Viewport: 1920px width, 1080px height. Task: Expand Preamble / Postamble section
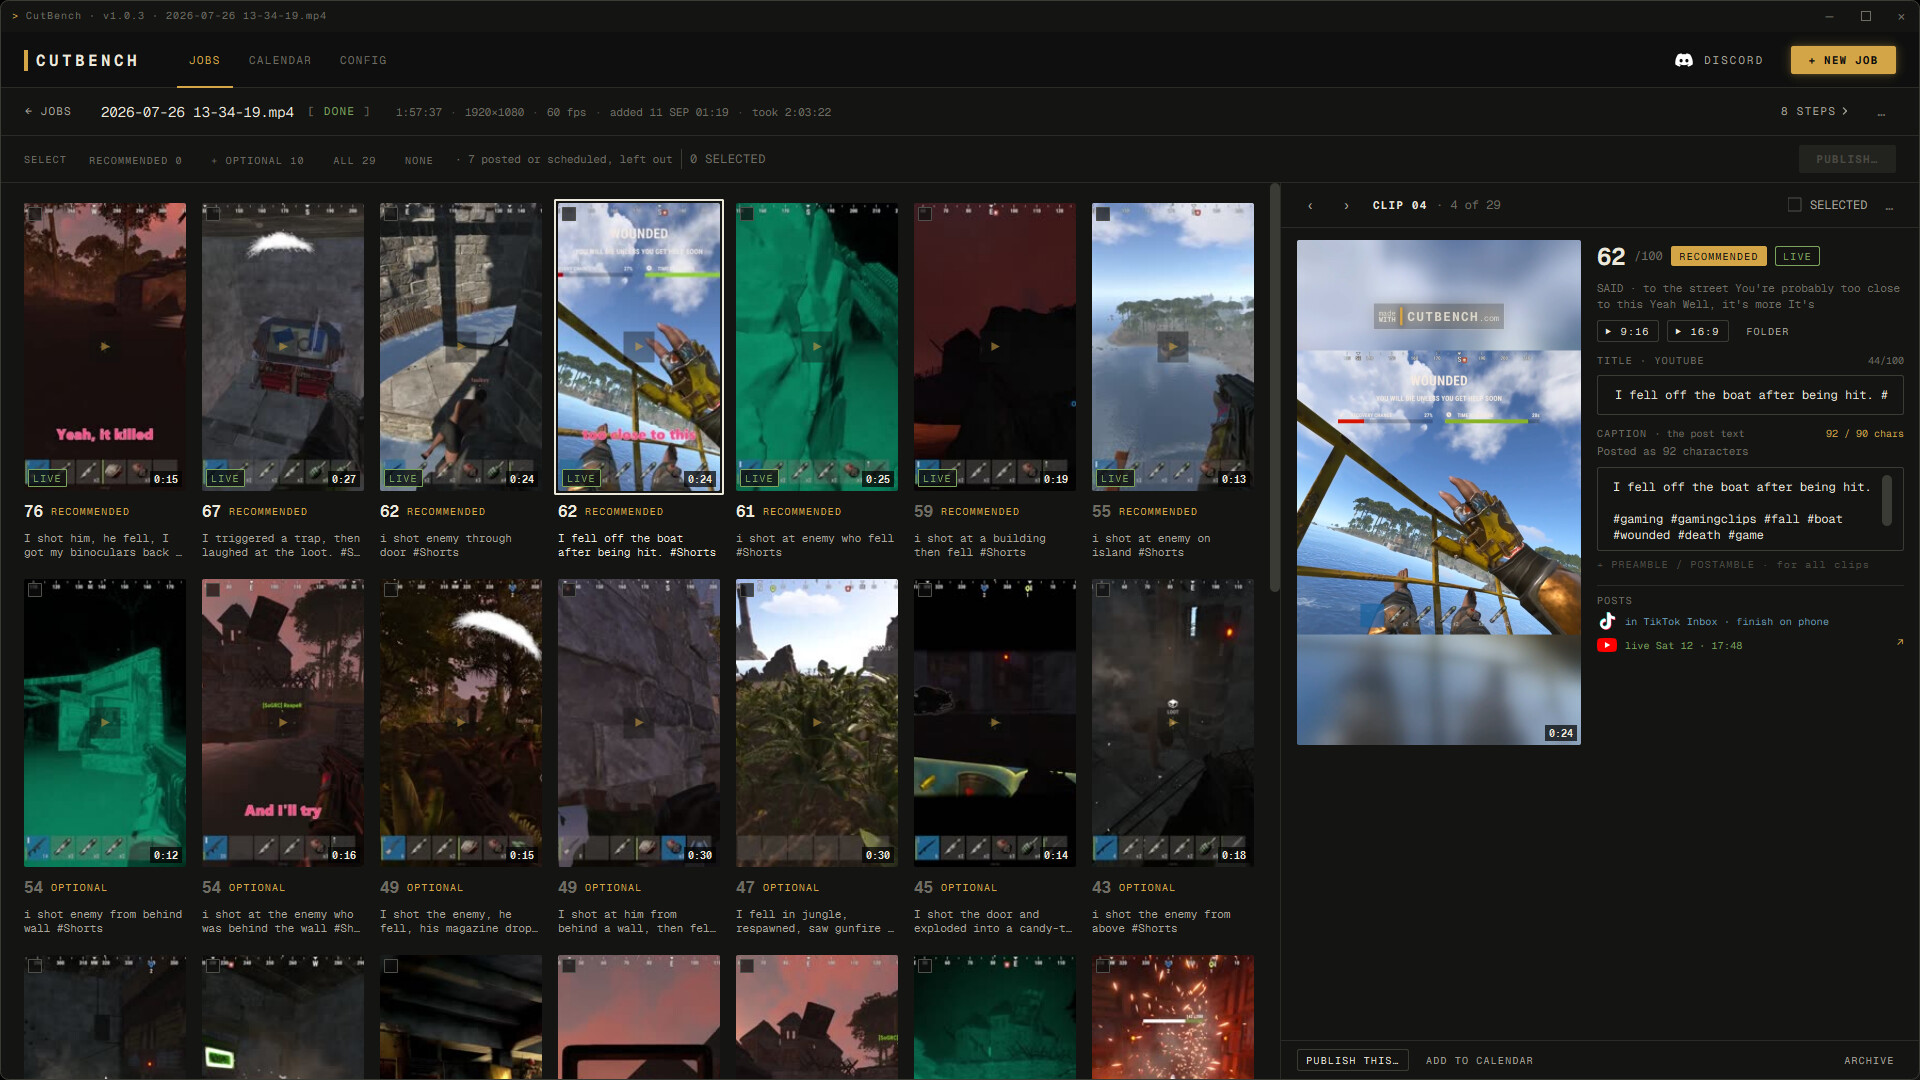1732,565
